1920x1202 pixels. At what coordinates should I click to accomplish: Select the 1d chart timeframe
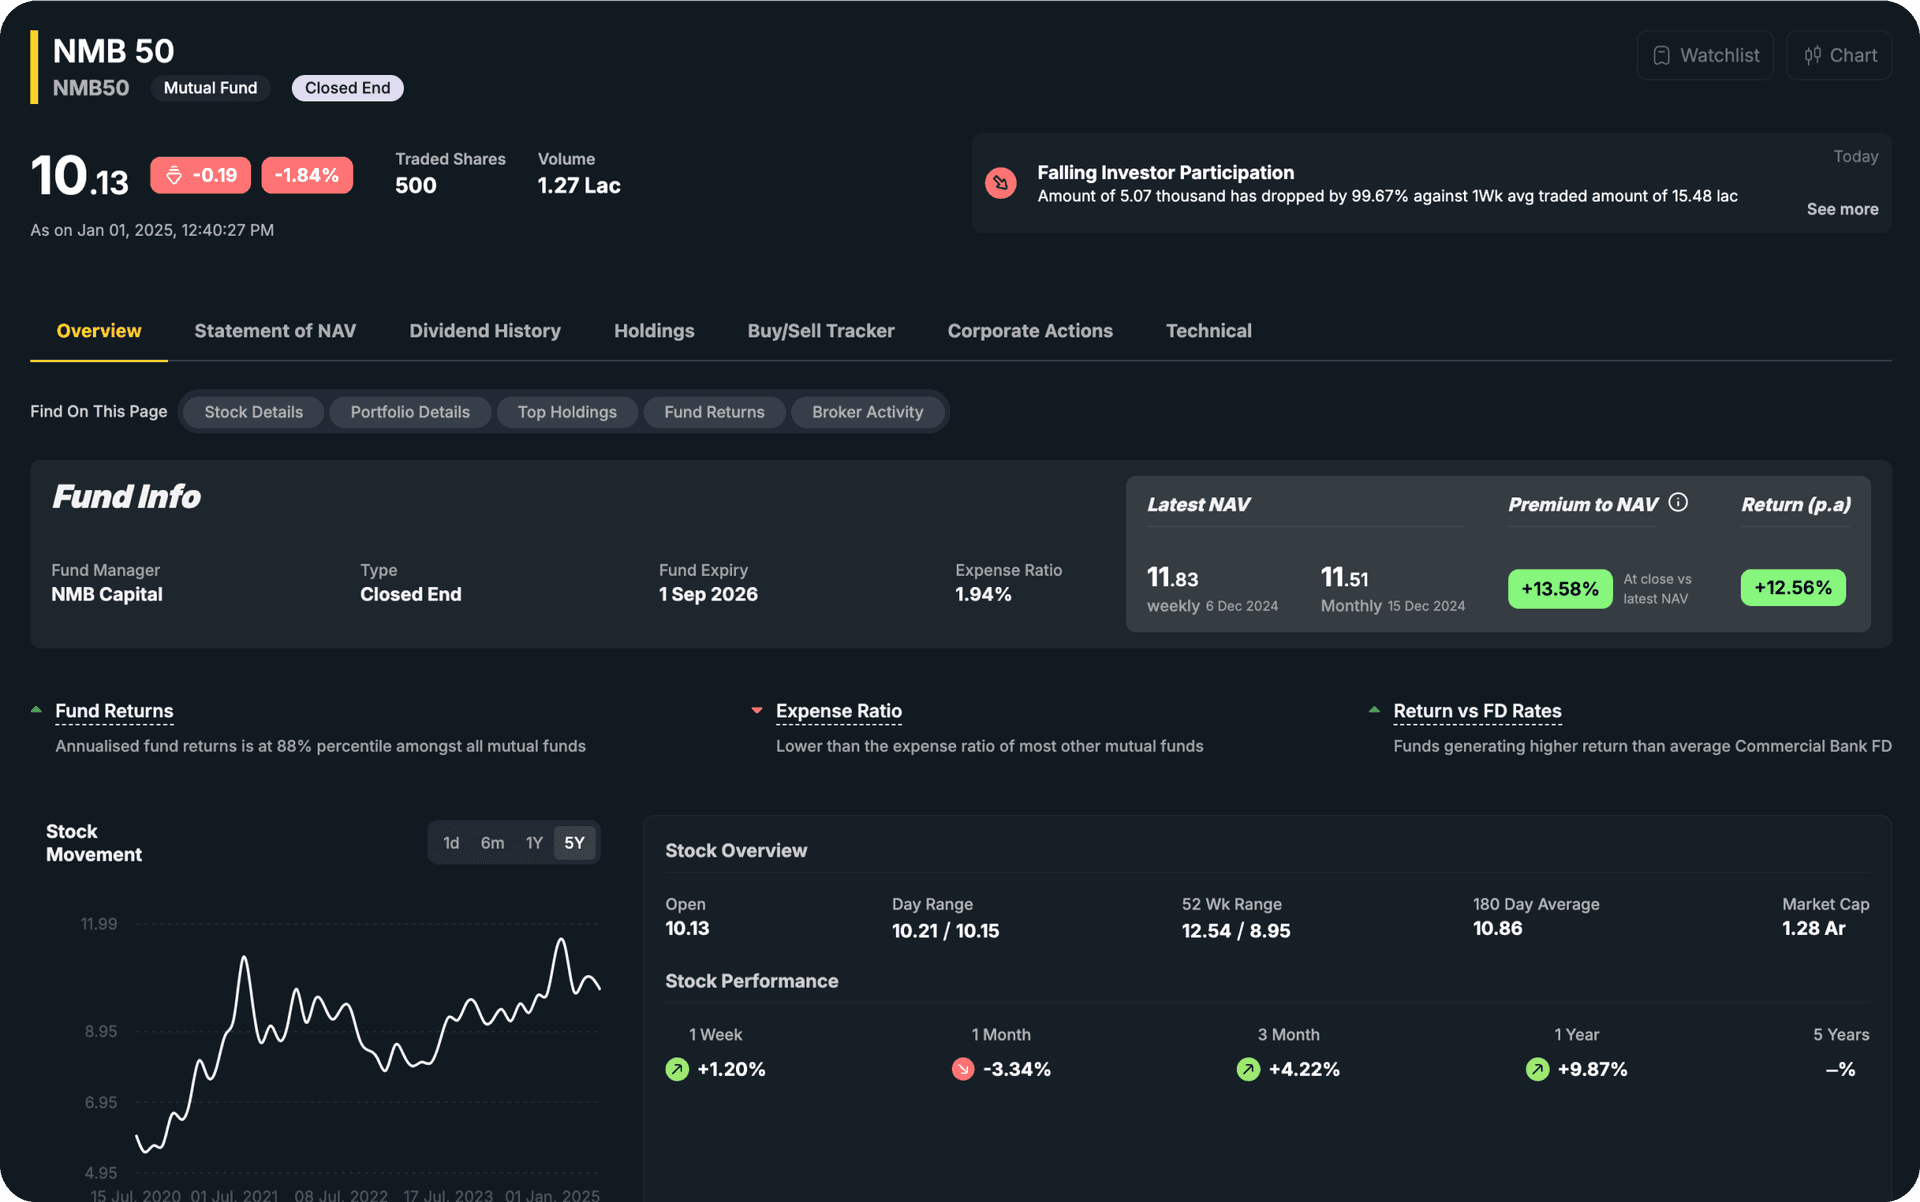click(451, 842)
